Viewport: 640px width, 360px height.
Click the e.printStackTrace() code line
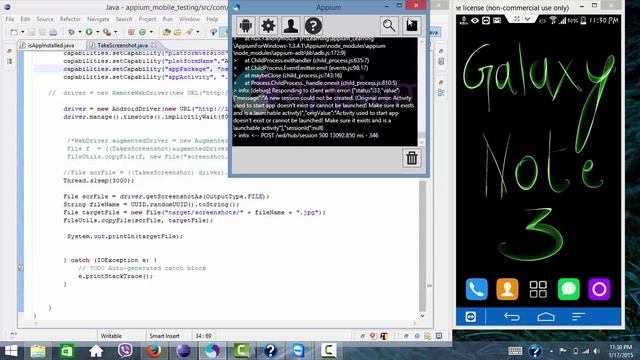(116, 276)
